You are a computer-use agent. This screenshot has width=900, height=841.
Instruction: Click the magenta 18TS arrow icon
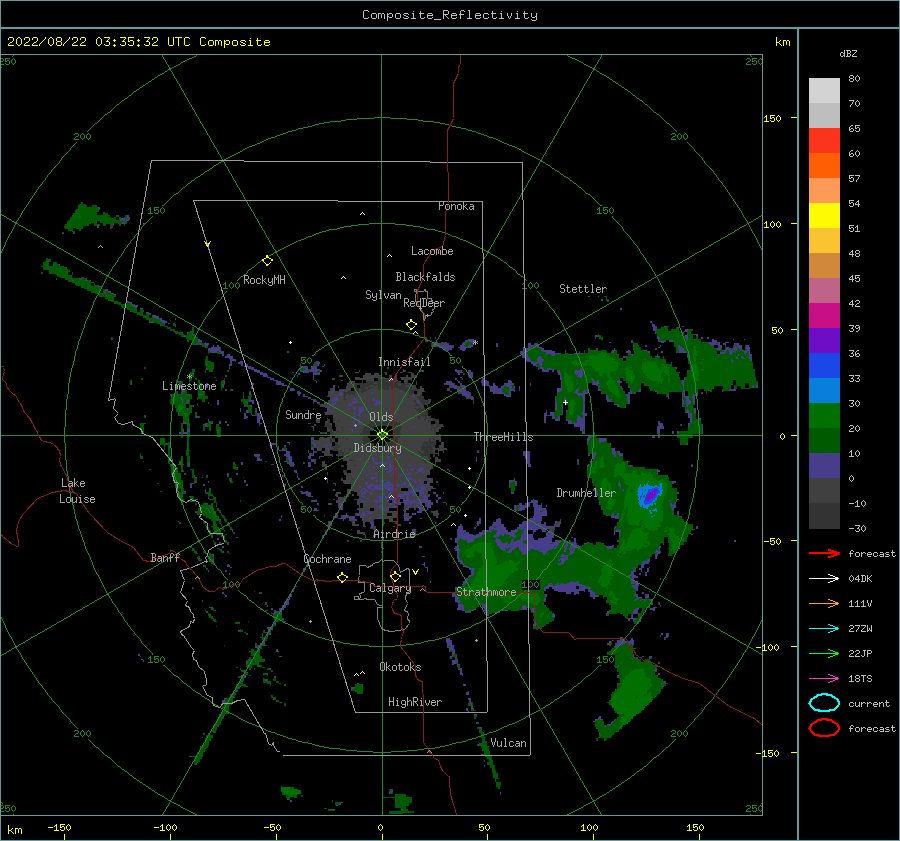pyautogui.click(x=824, y=679)
